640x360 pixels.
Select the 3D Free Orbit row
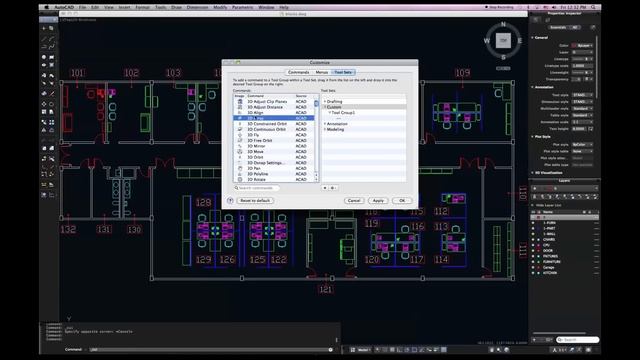[274, 140]
